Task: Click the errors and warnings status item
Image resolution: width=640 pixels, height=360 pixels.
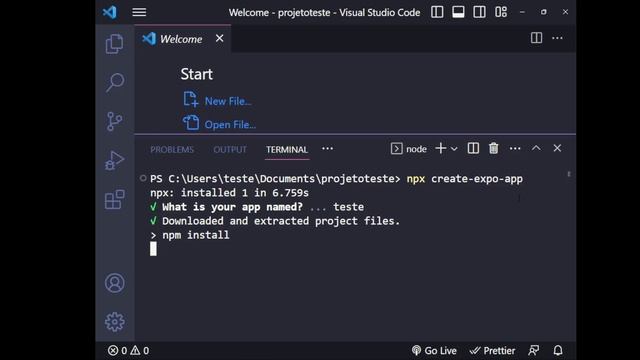Action: coord(128,351)
